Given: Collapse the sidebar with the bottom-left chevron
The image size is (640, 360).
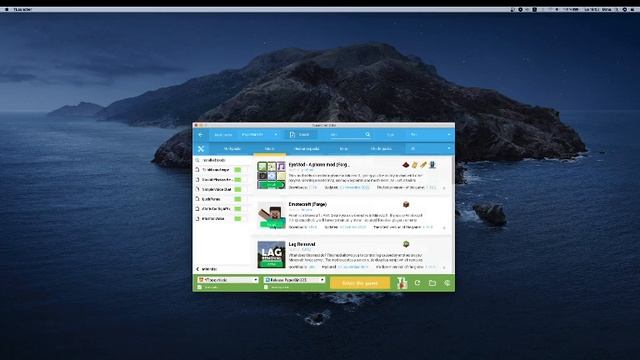Looking at the screenshot, I should [198, 269].
